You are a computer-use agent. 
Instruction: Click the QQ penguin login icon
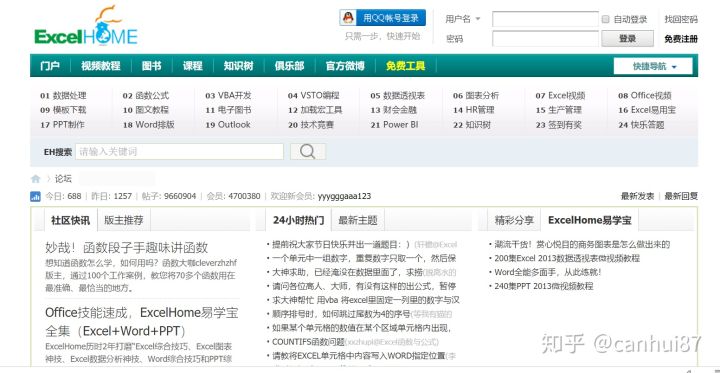pyautogui.click(x=348, y=18)
